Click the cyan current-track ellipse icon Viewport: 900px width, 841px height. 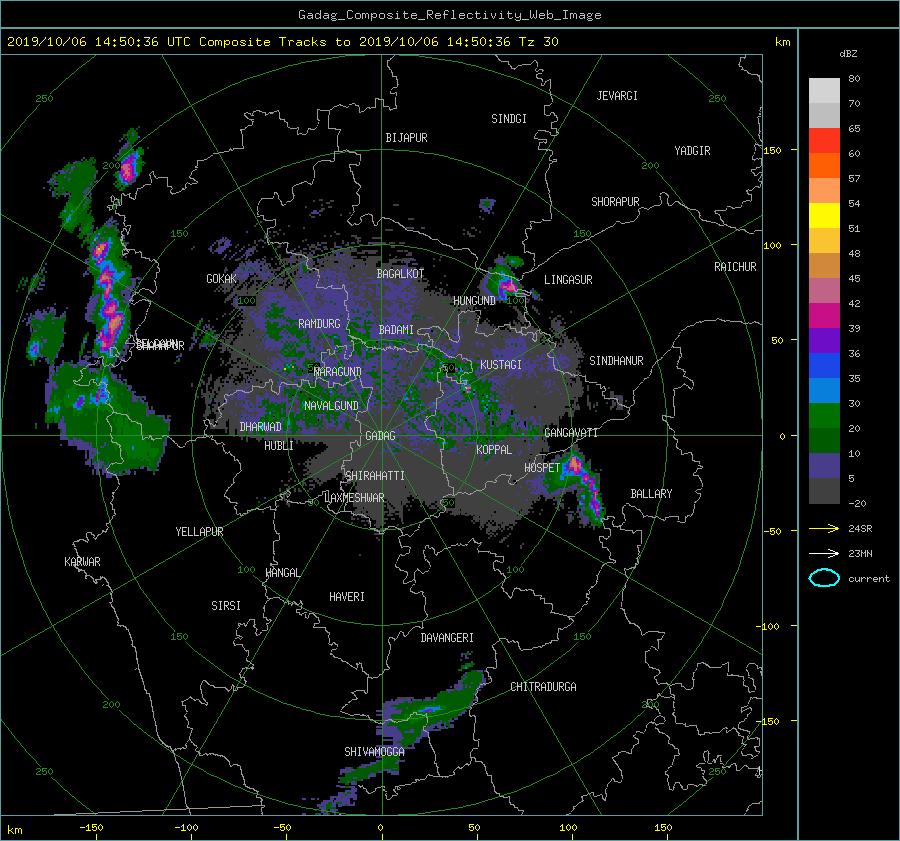coord(824,578)
